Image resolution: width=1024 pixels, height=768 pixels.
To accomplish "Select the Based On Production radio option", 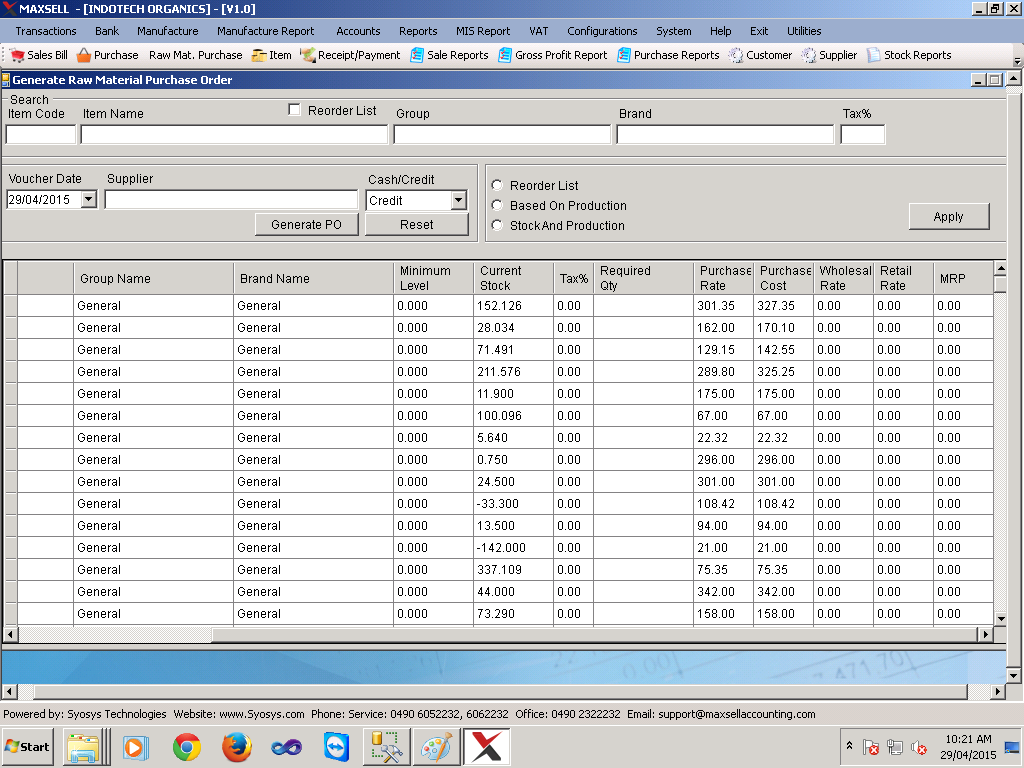I will point(497,205).
